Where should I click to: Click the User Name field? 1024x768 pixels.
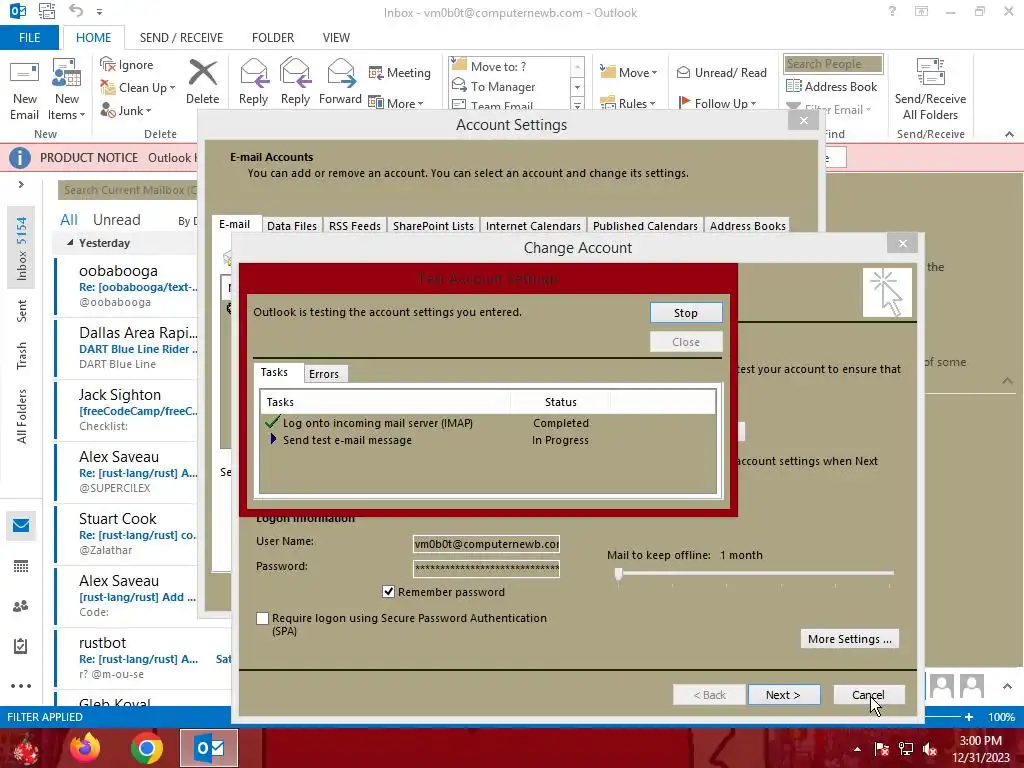coord(486,543)
